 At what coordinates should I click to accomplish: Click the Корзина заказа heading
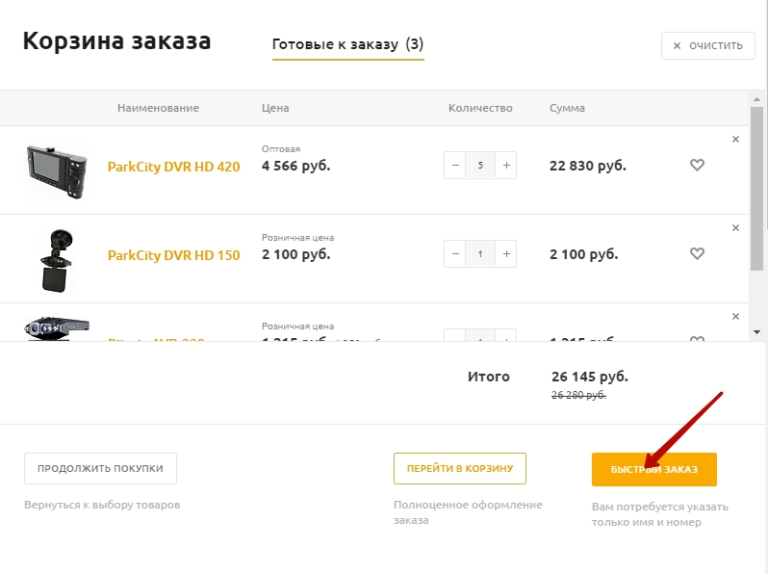click(117, 41)
